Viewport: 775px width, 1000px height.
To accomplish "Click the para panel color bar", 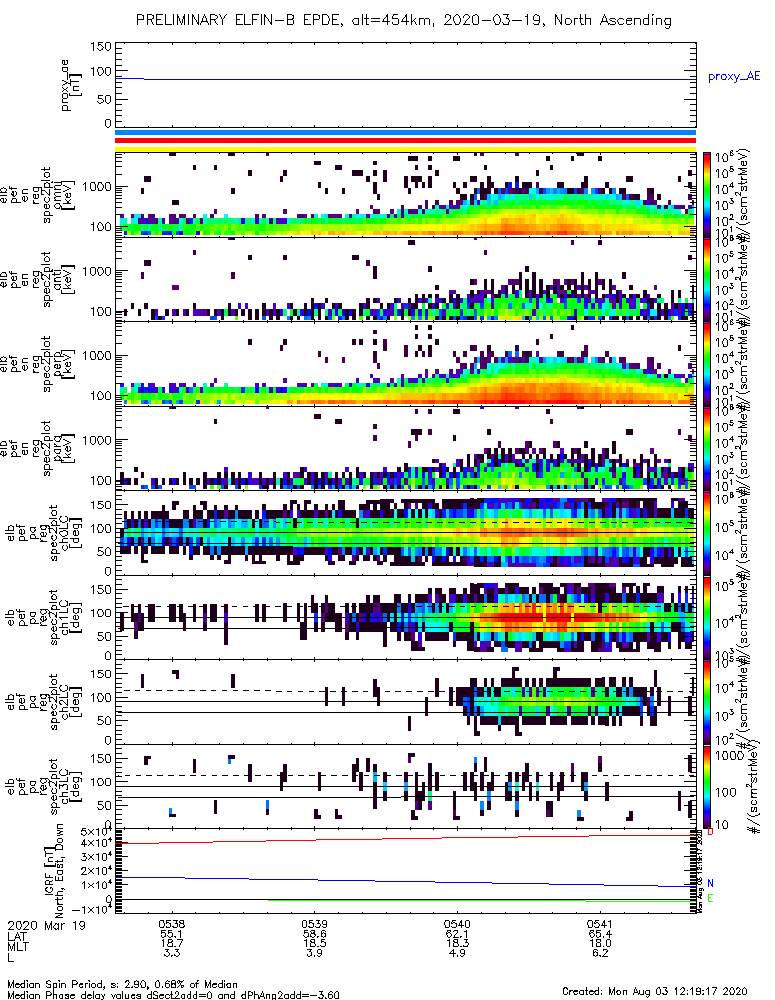I will (x=707, y=448).
